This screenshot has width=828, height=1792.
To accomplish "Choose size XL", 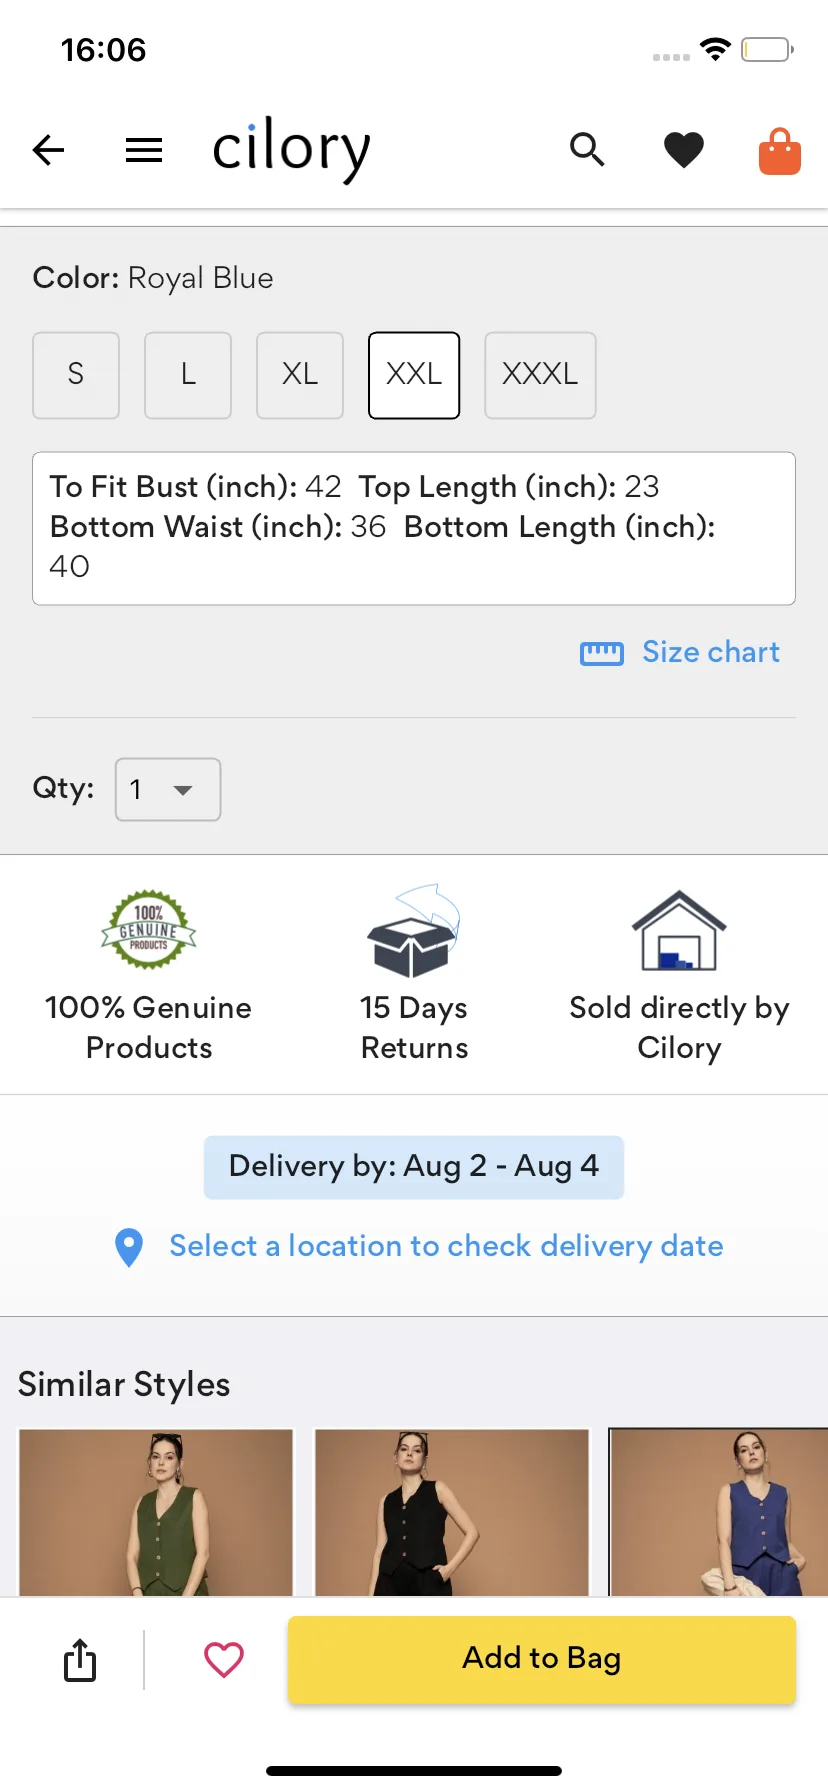I will 300,375.
